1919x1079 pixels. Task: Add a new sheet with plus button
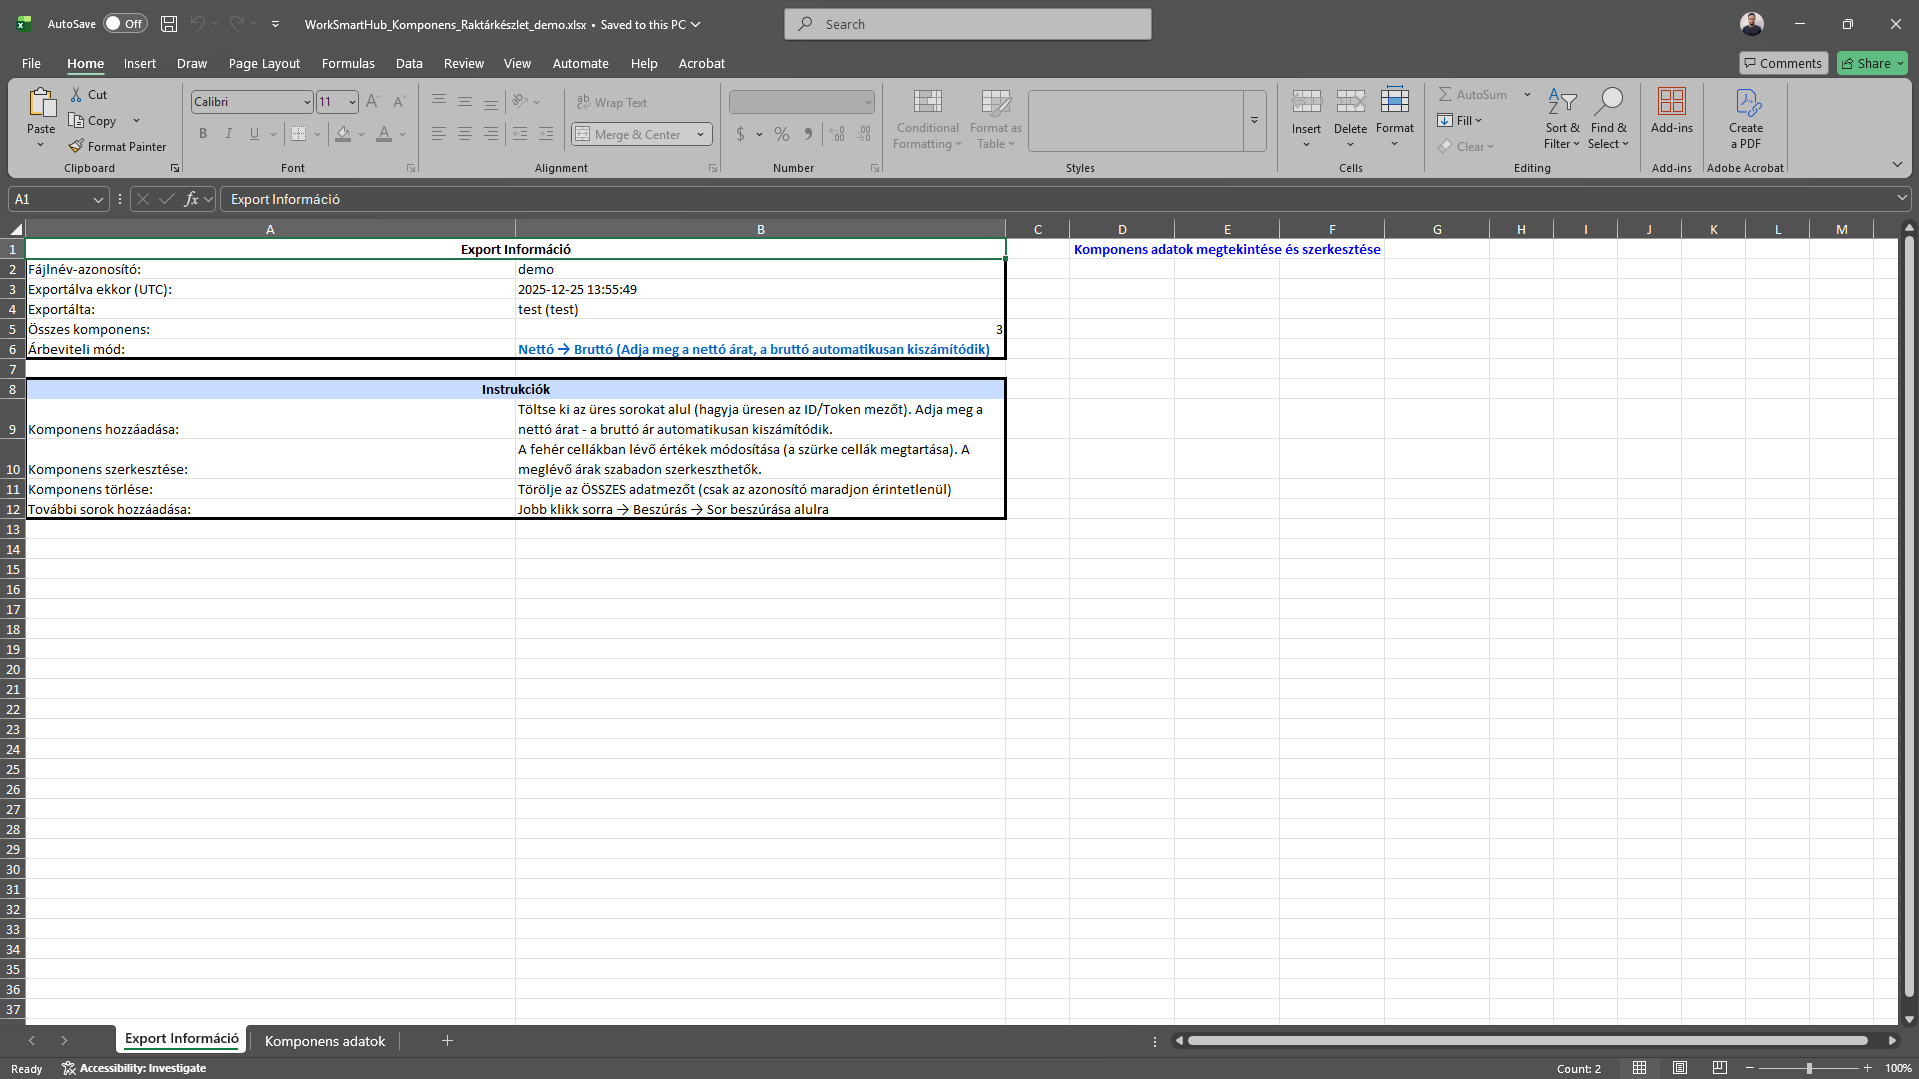click(x=447, y=1041)
